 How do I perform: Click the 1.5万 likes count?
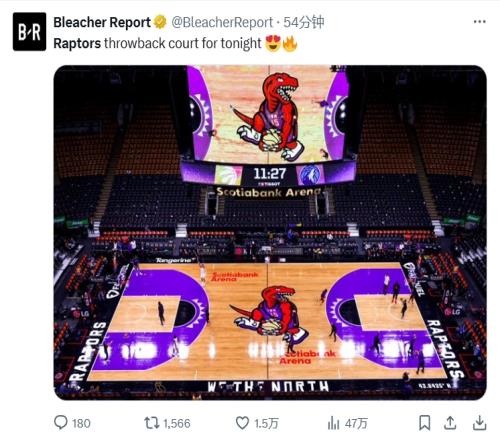pyautogui.click(x=266, y=424)
